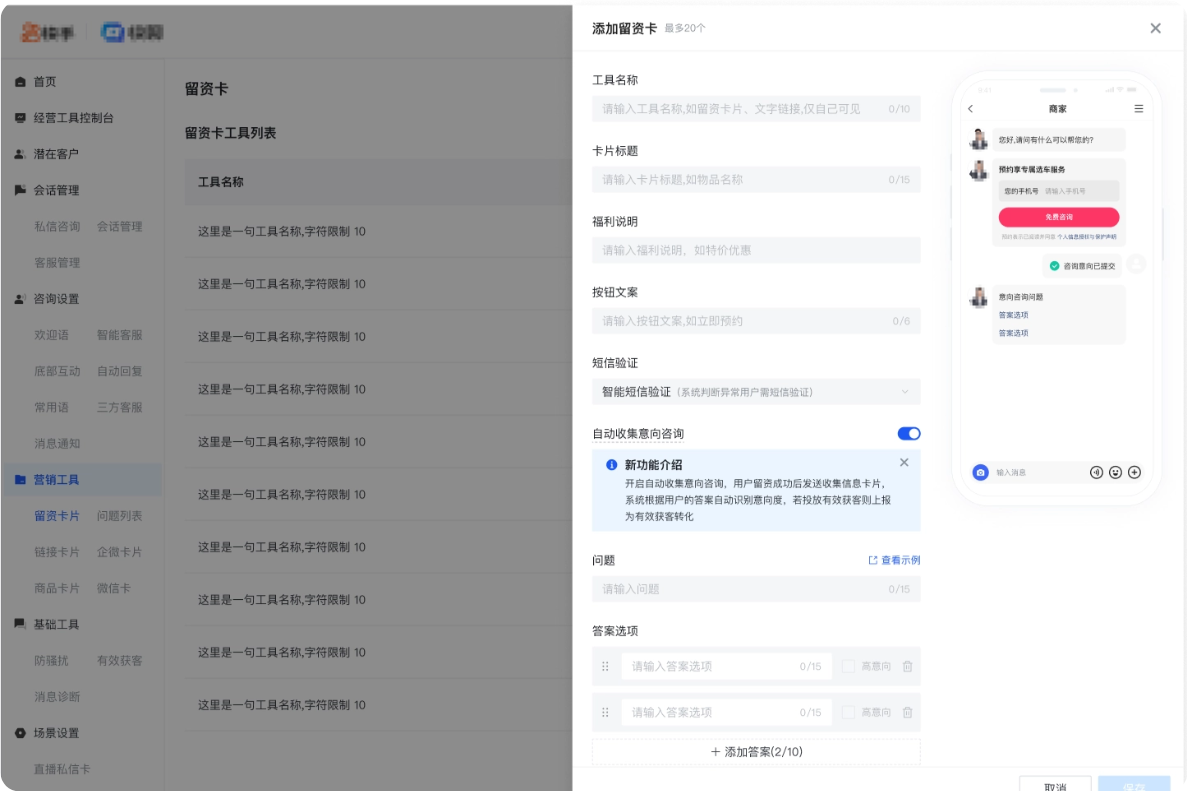Grab the drag handle of the first answer option

pyautogui.click(x=605, y=665)
